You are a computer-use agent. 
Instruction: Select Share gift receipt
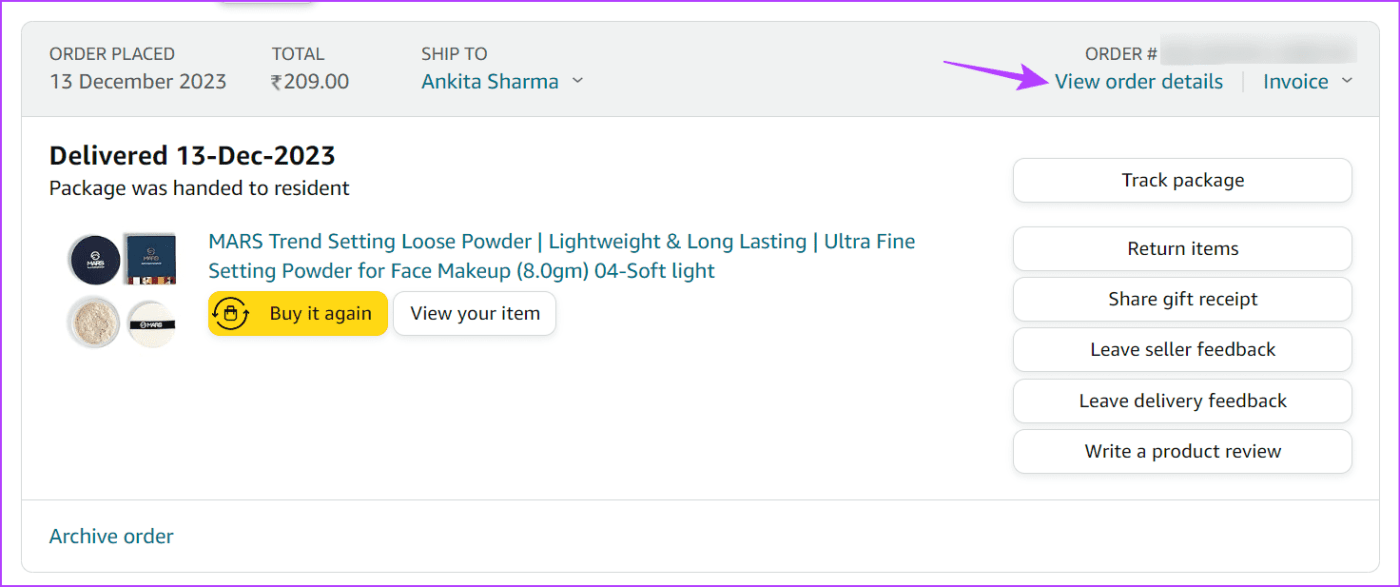pyautogui.click(x=1182, y=299)
